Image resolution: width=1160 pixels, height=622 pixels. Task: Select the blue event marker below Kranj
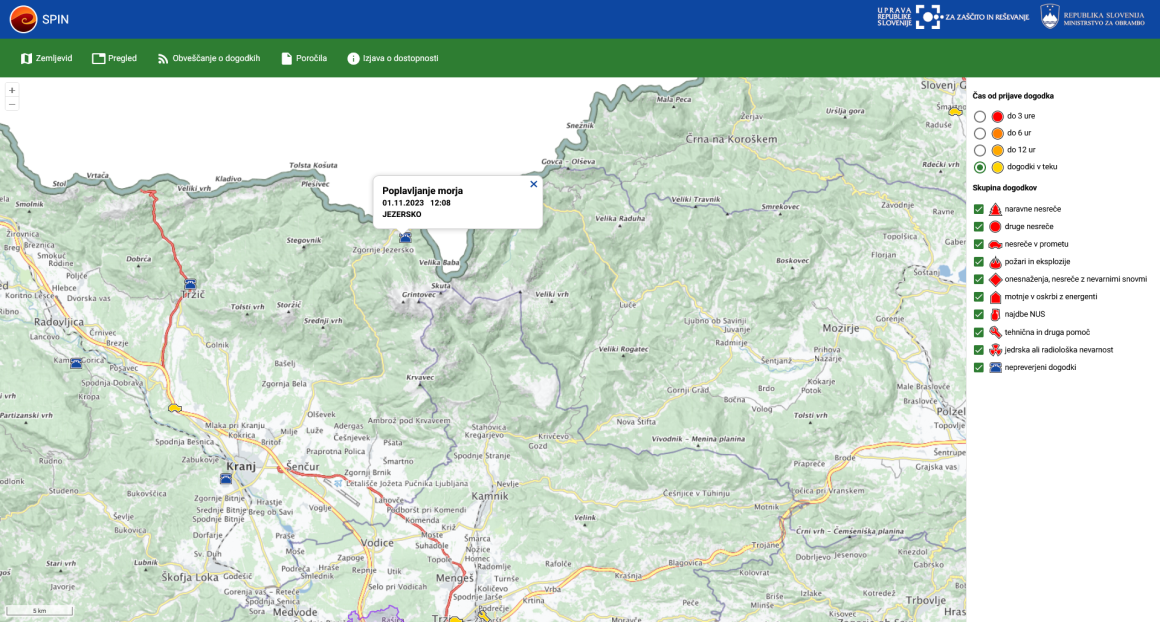coord(226,479)
